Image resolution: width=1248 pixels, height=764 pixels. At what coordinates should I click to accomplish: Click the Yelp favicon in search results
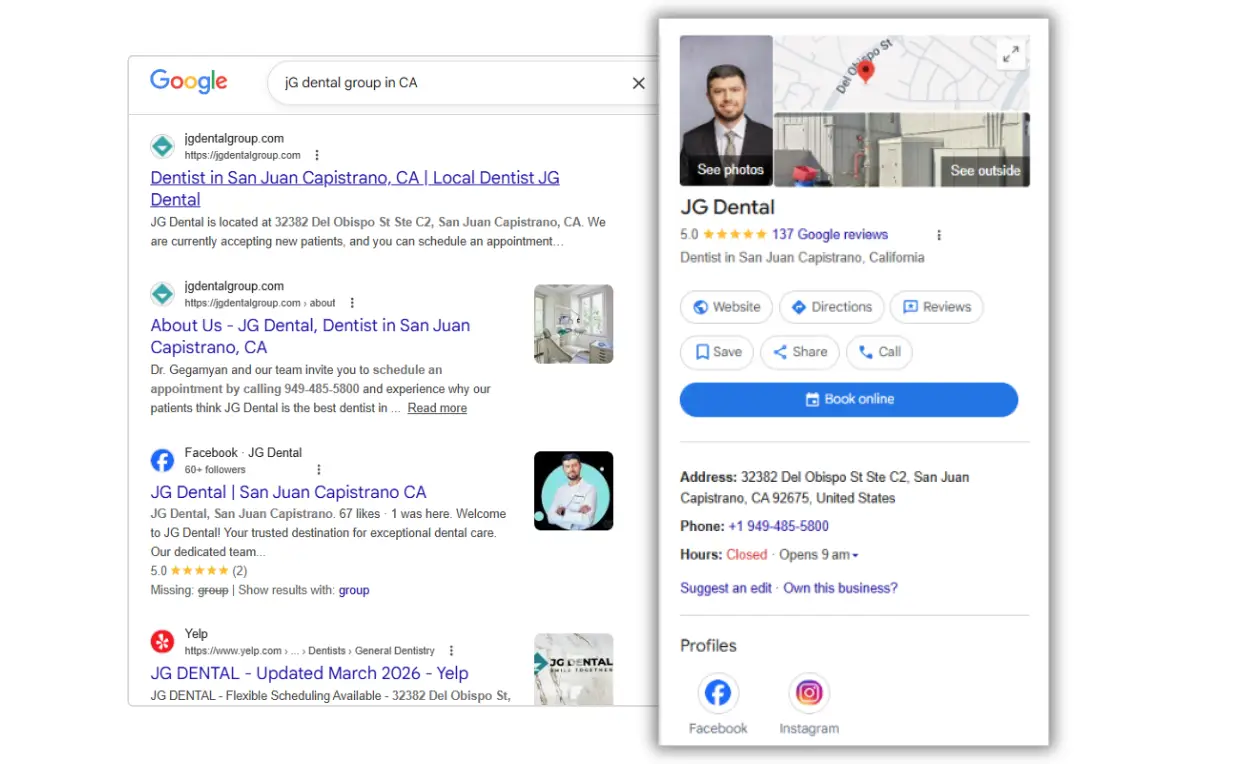(x=162, y=641)
